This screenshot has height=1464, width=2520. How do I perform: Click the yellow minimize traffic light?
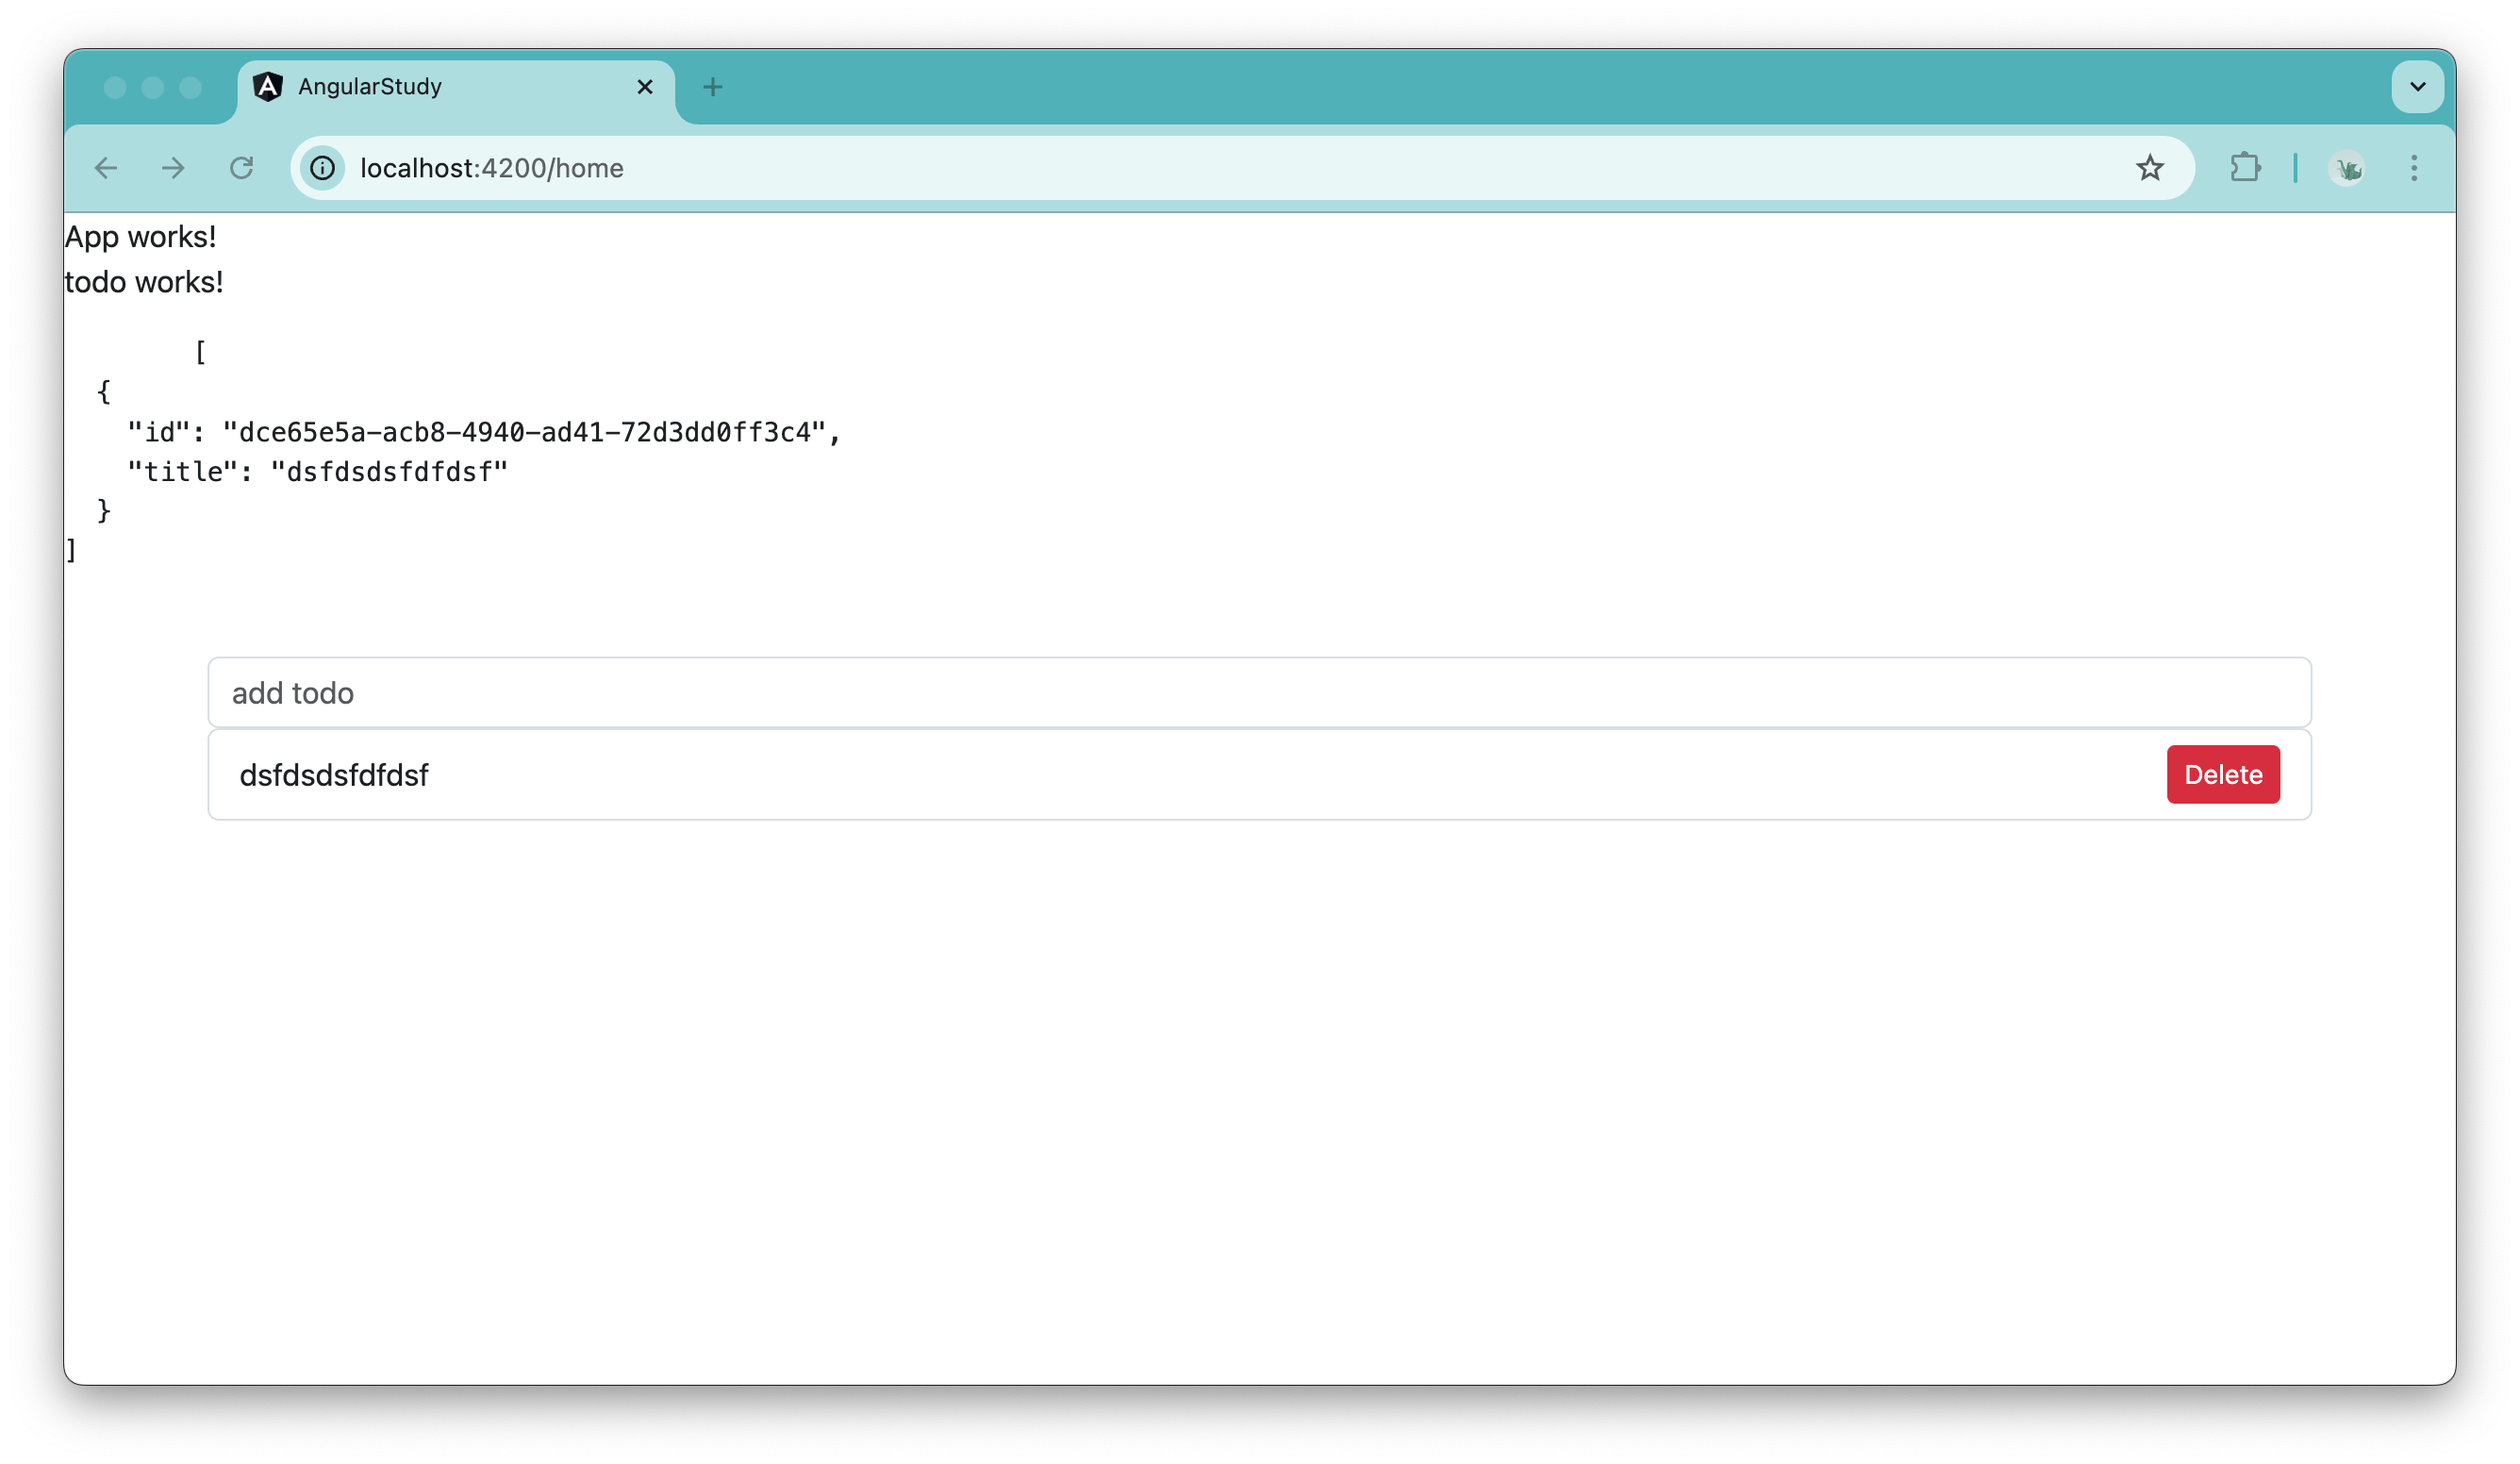[x=154, y=88]
